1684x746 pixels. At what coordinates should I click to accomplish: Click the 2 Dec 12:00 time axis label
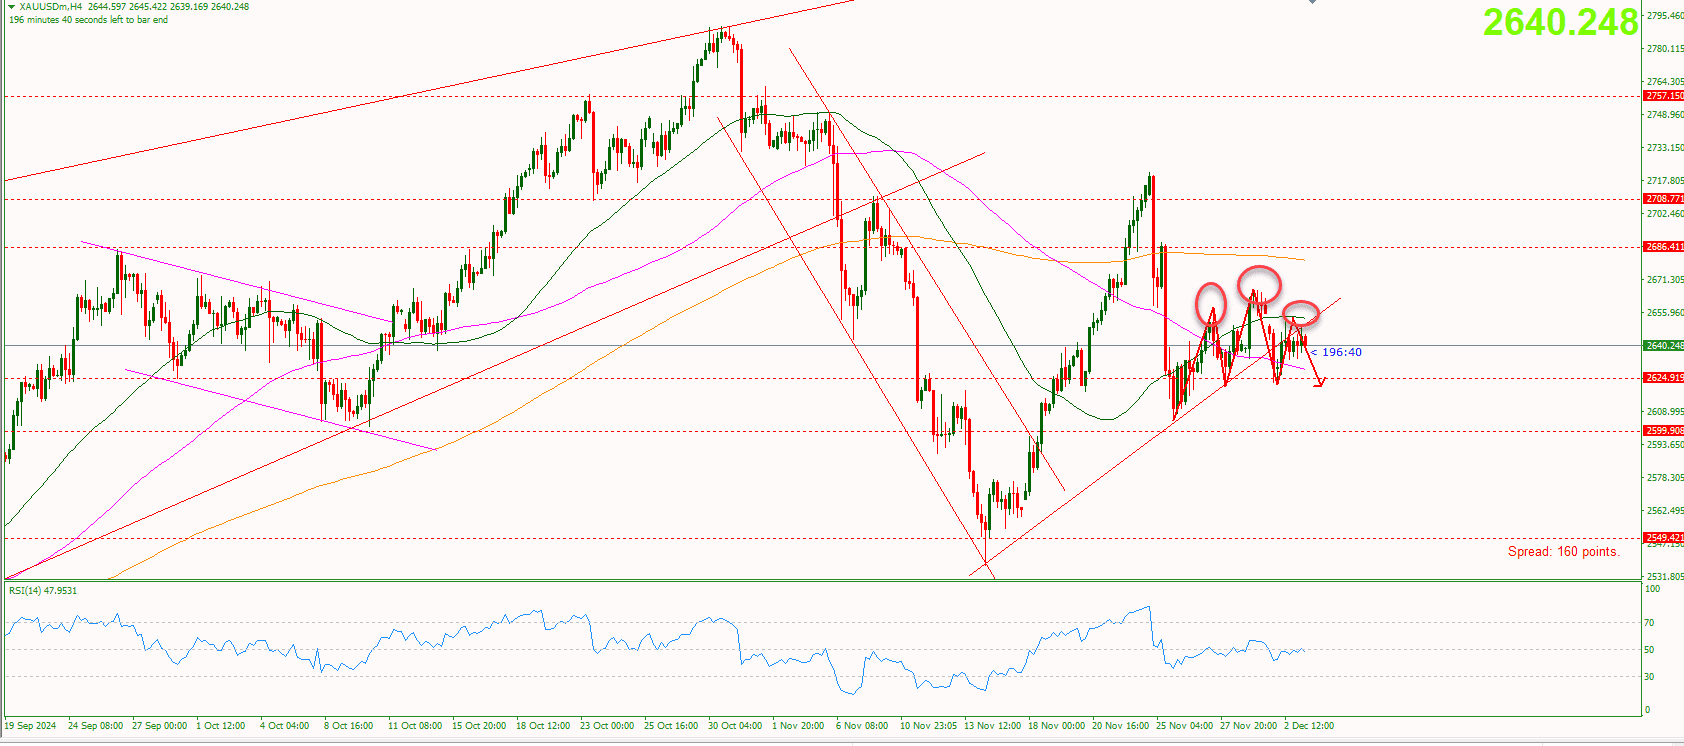point(1309,726)
